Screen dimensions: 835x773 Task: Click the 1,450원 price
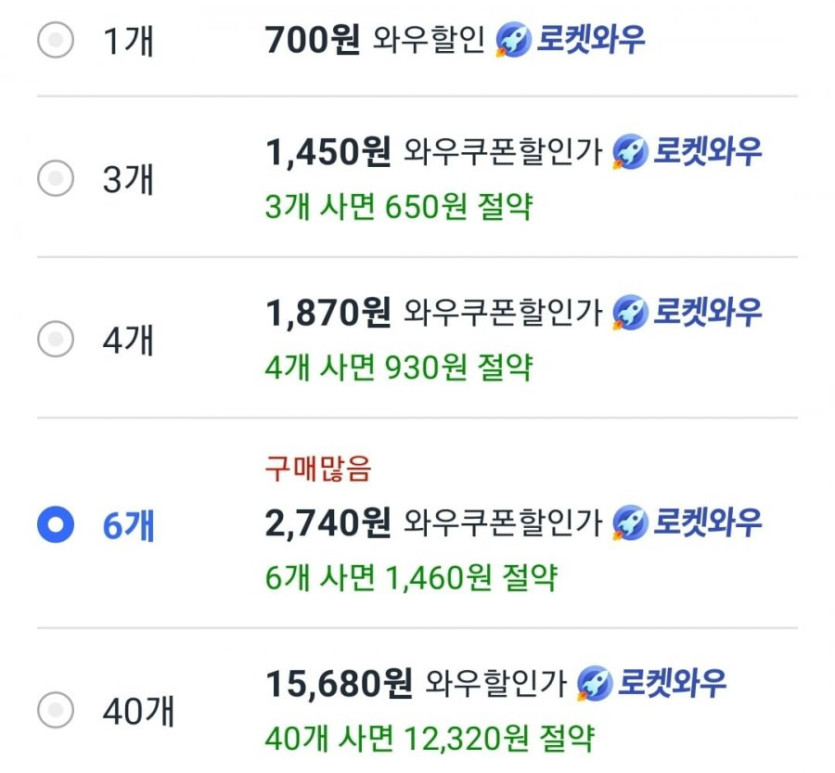(327, 151)
